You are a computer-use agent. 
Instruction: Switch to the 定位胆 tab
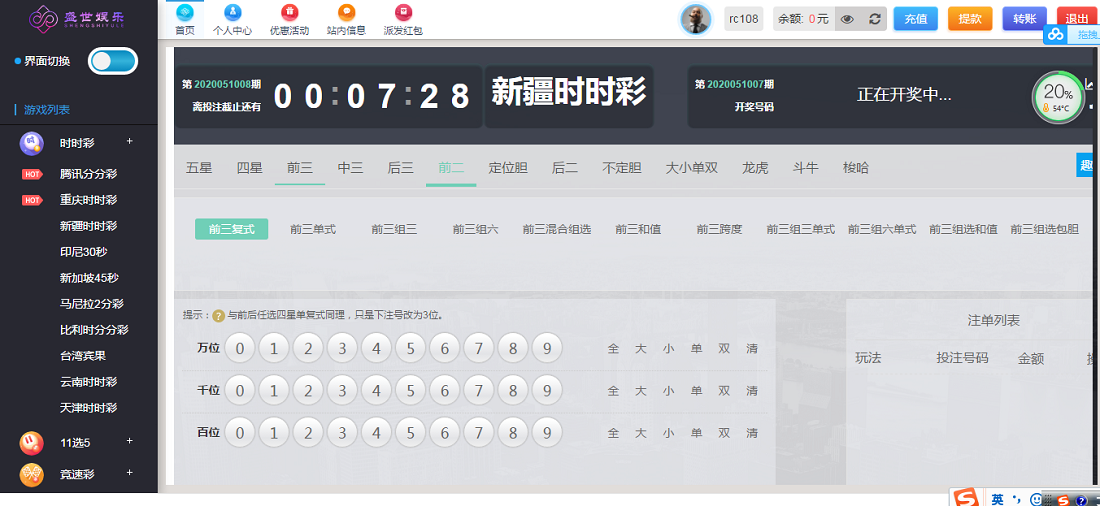tap(508, 168)
